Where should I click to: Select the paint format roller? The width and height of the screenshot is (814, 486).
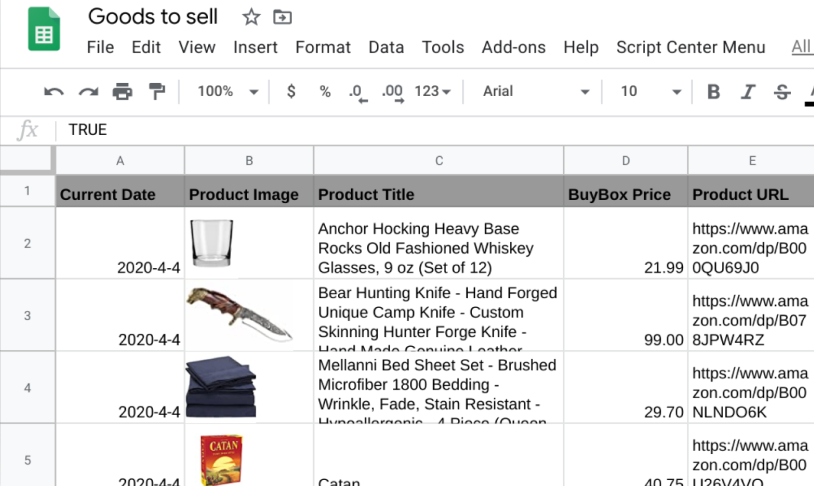pos(156,92)
